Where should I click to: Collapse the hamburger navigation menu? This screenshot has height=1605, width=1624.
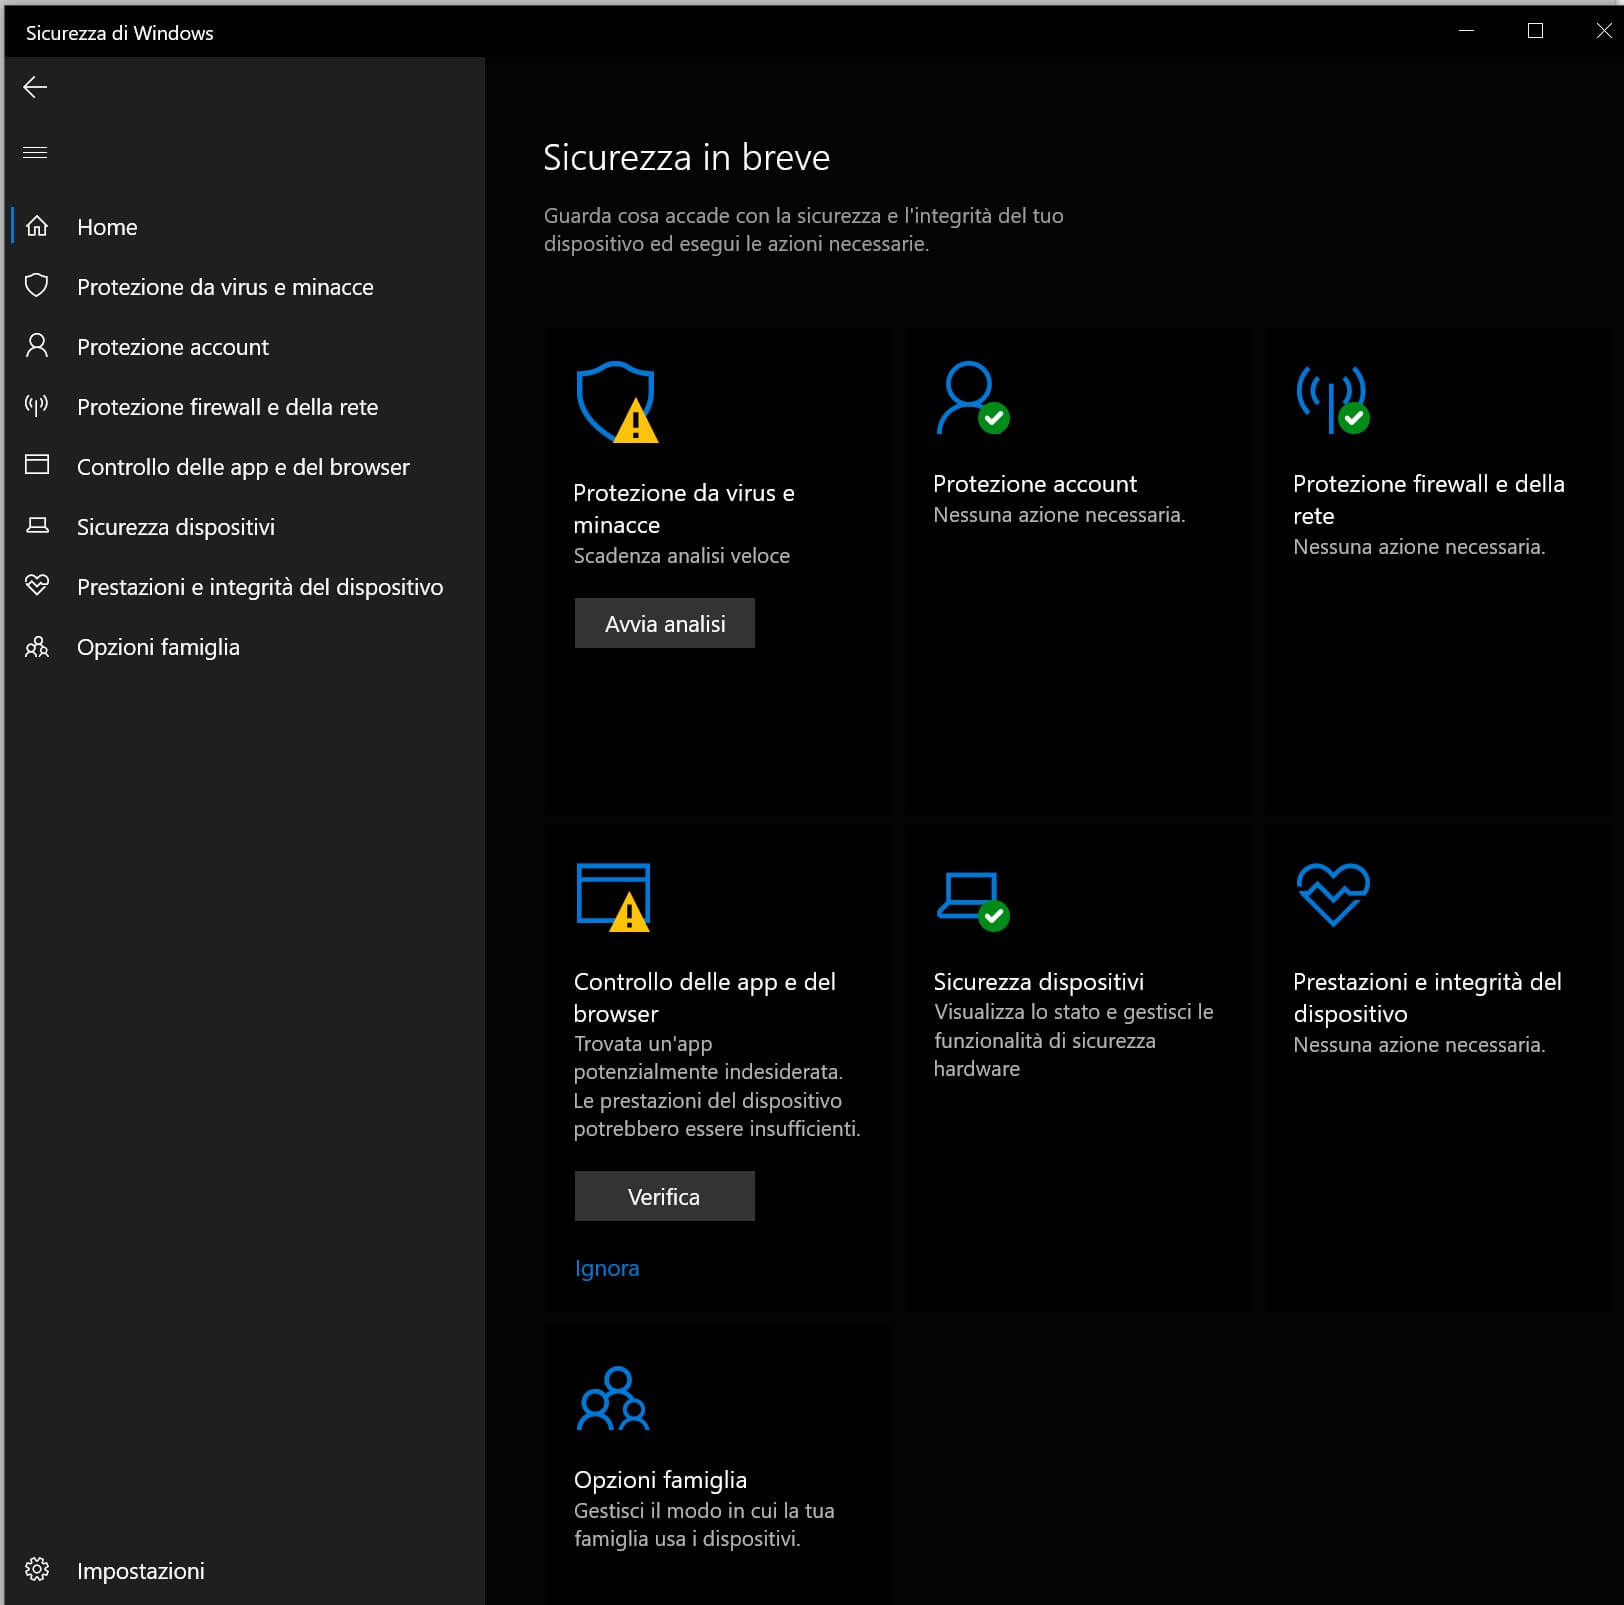pos(35,152)
